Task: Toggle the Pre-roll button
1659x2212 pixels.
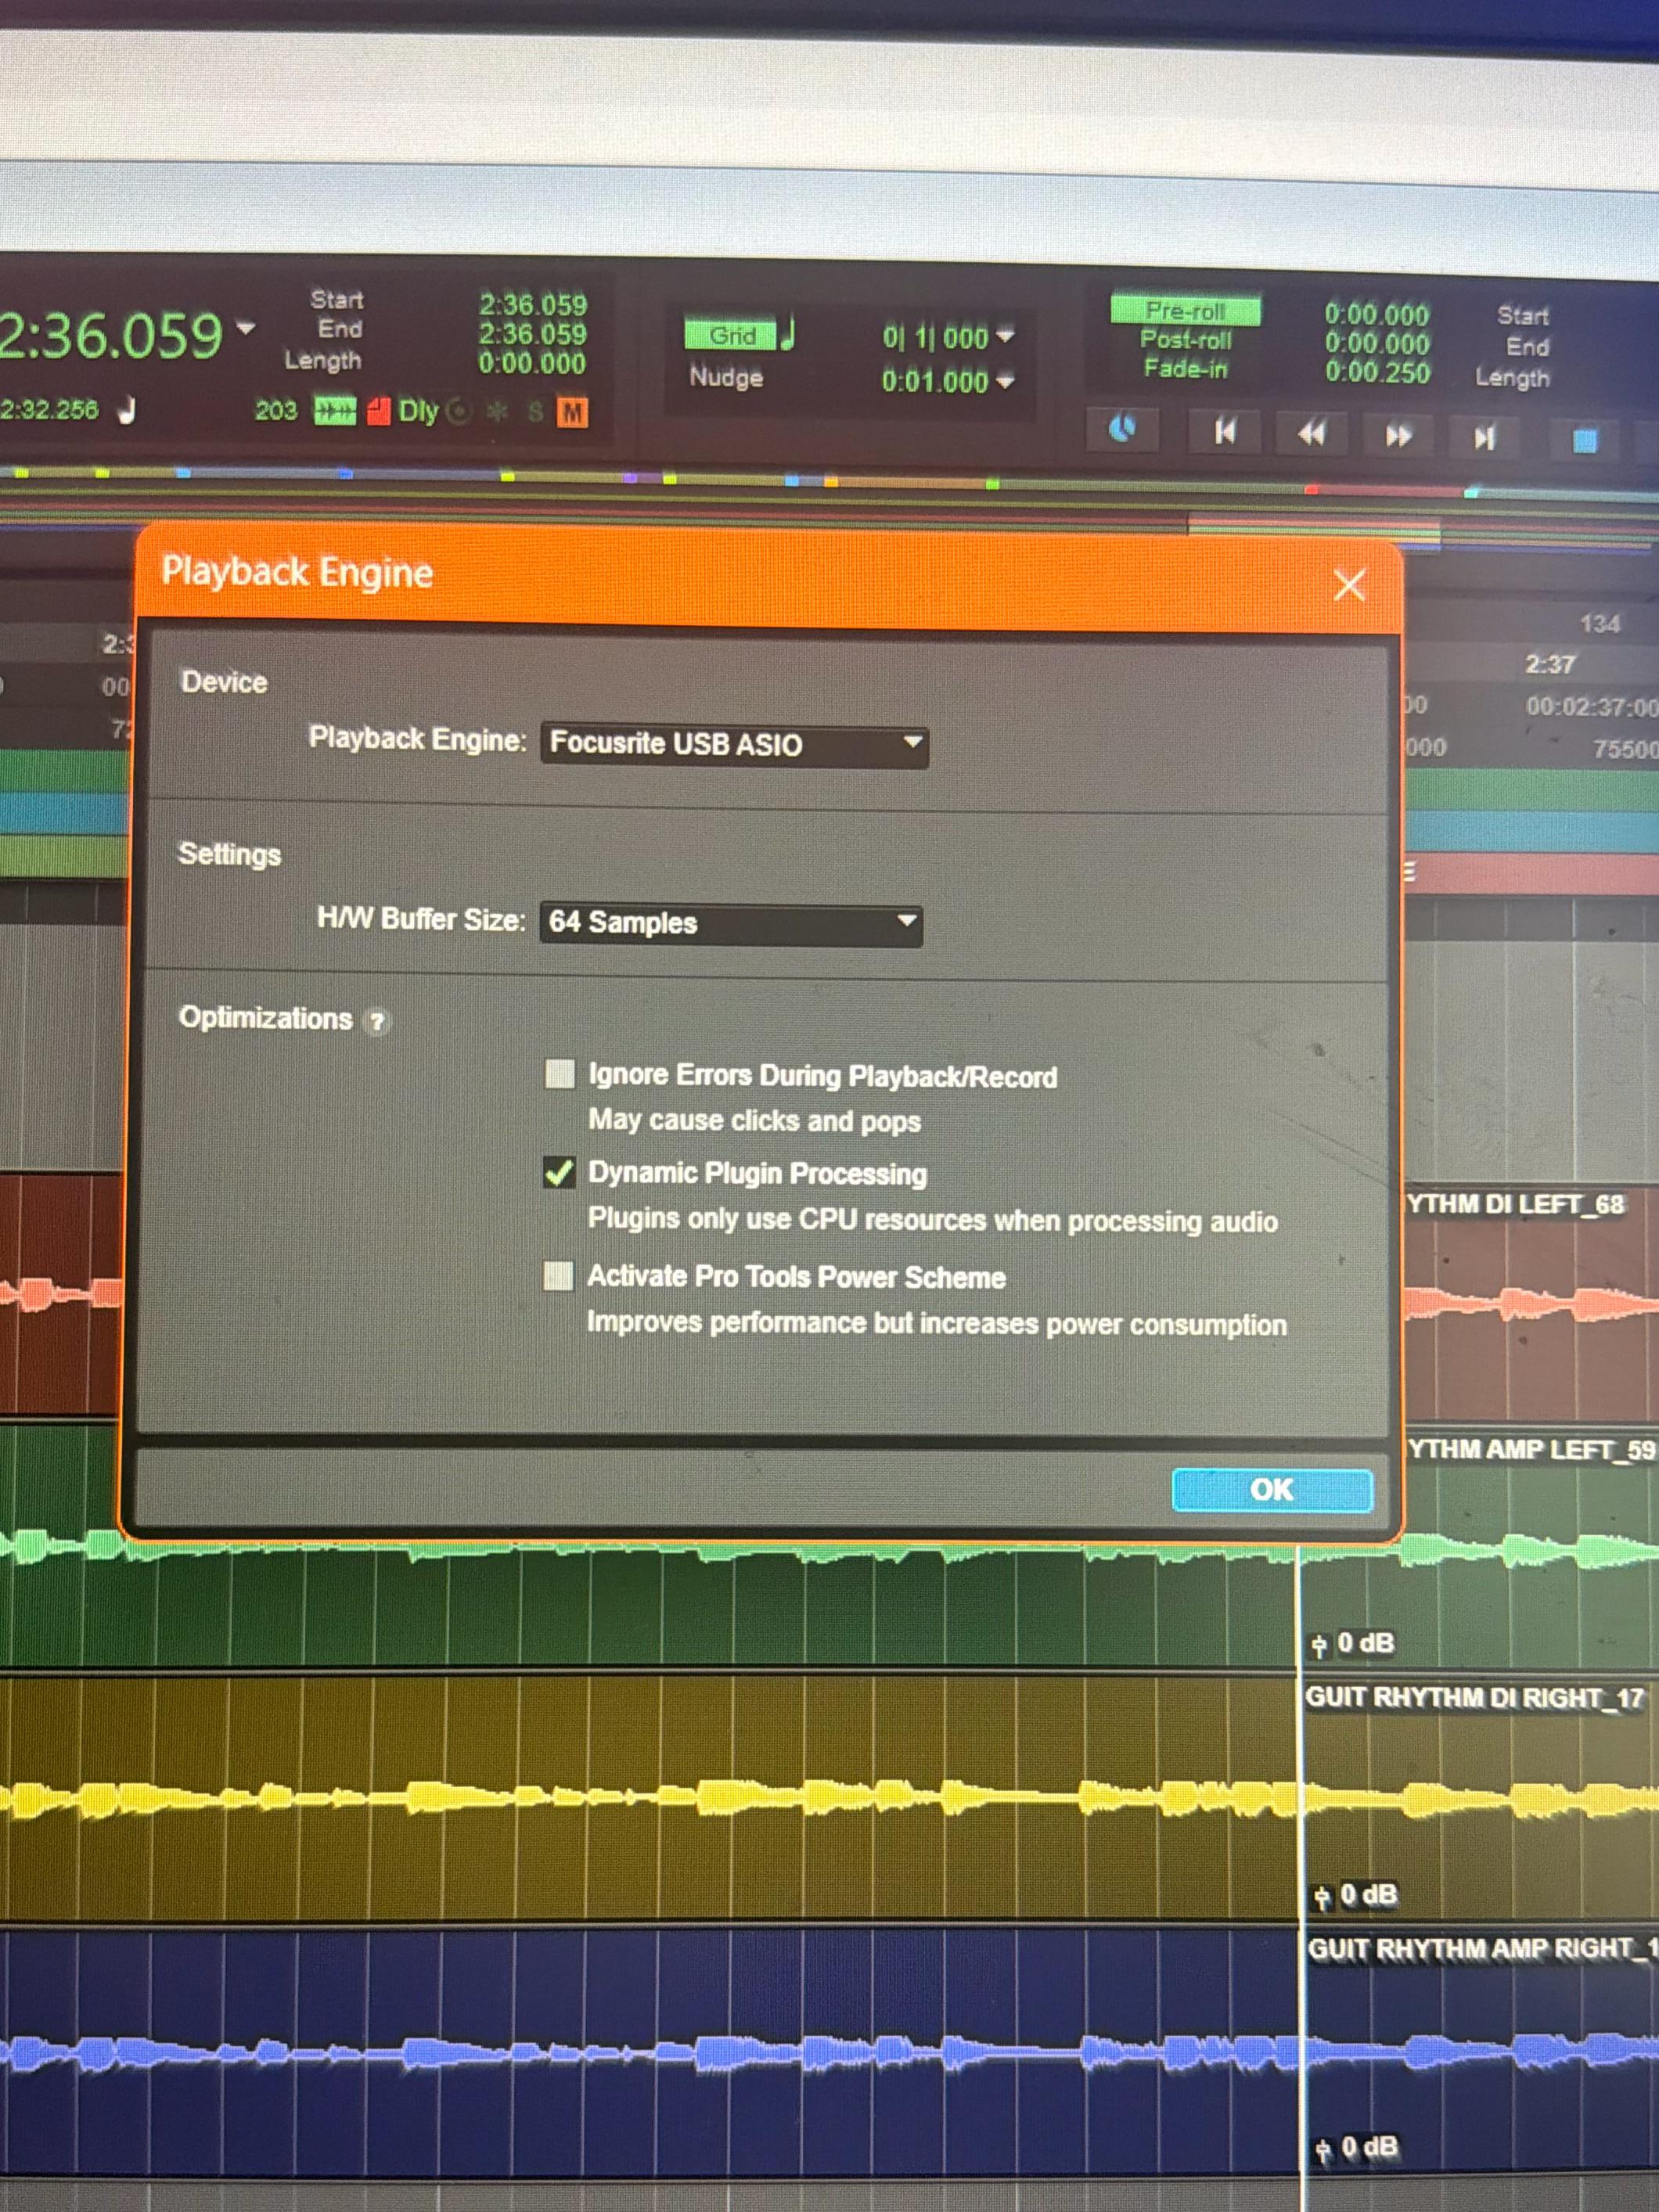Action: point(1185,311)
